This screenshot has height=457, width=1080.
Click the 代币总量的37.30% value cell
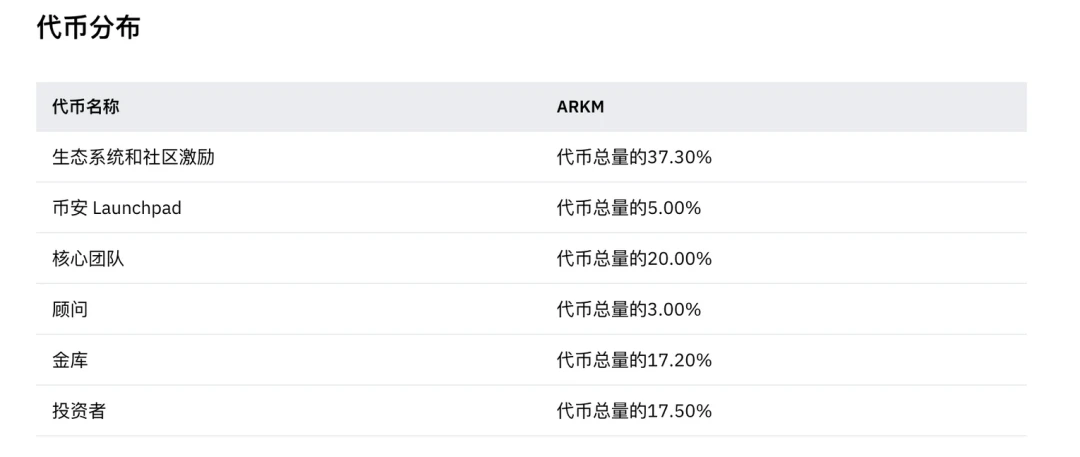(x=634, y=157)
